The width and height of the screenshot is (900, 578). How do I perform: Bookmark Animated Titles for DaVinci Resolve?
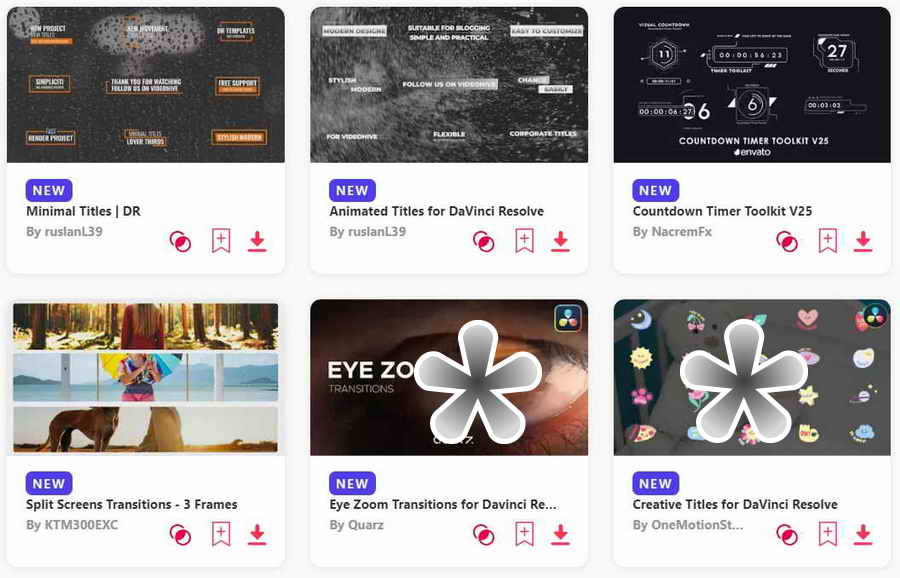524,241
